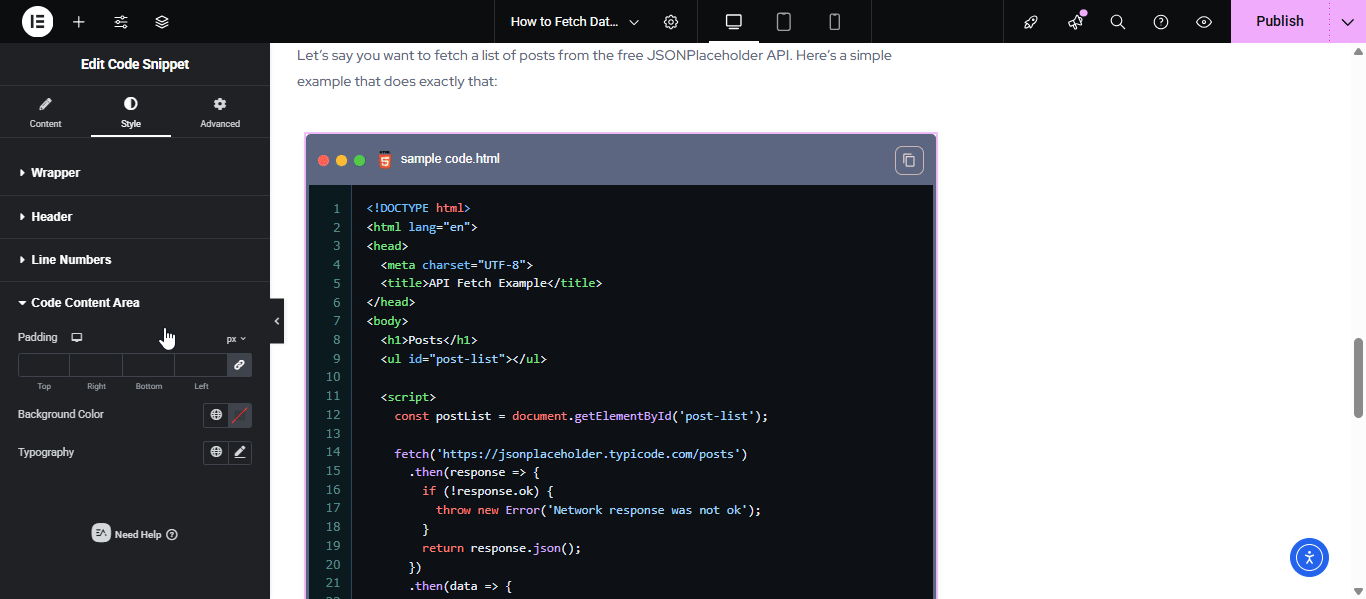Screen dimensions: 1366x599
Task: Switch to tablet device view
Action: point(784,21)
